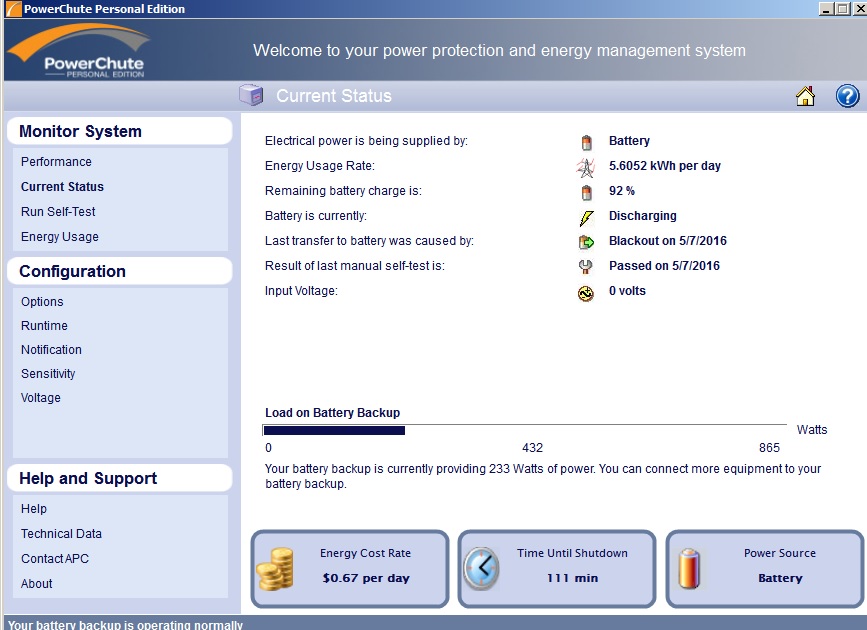Click 'Passed on 5/7/2016' text

click(x=664, y=265)
